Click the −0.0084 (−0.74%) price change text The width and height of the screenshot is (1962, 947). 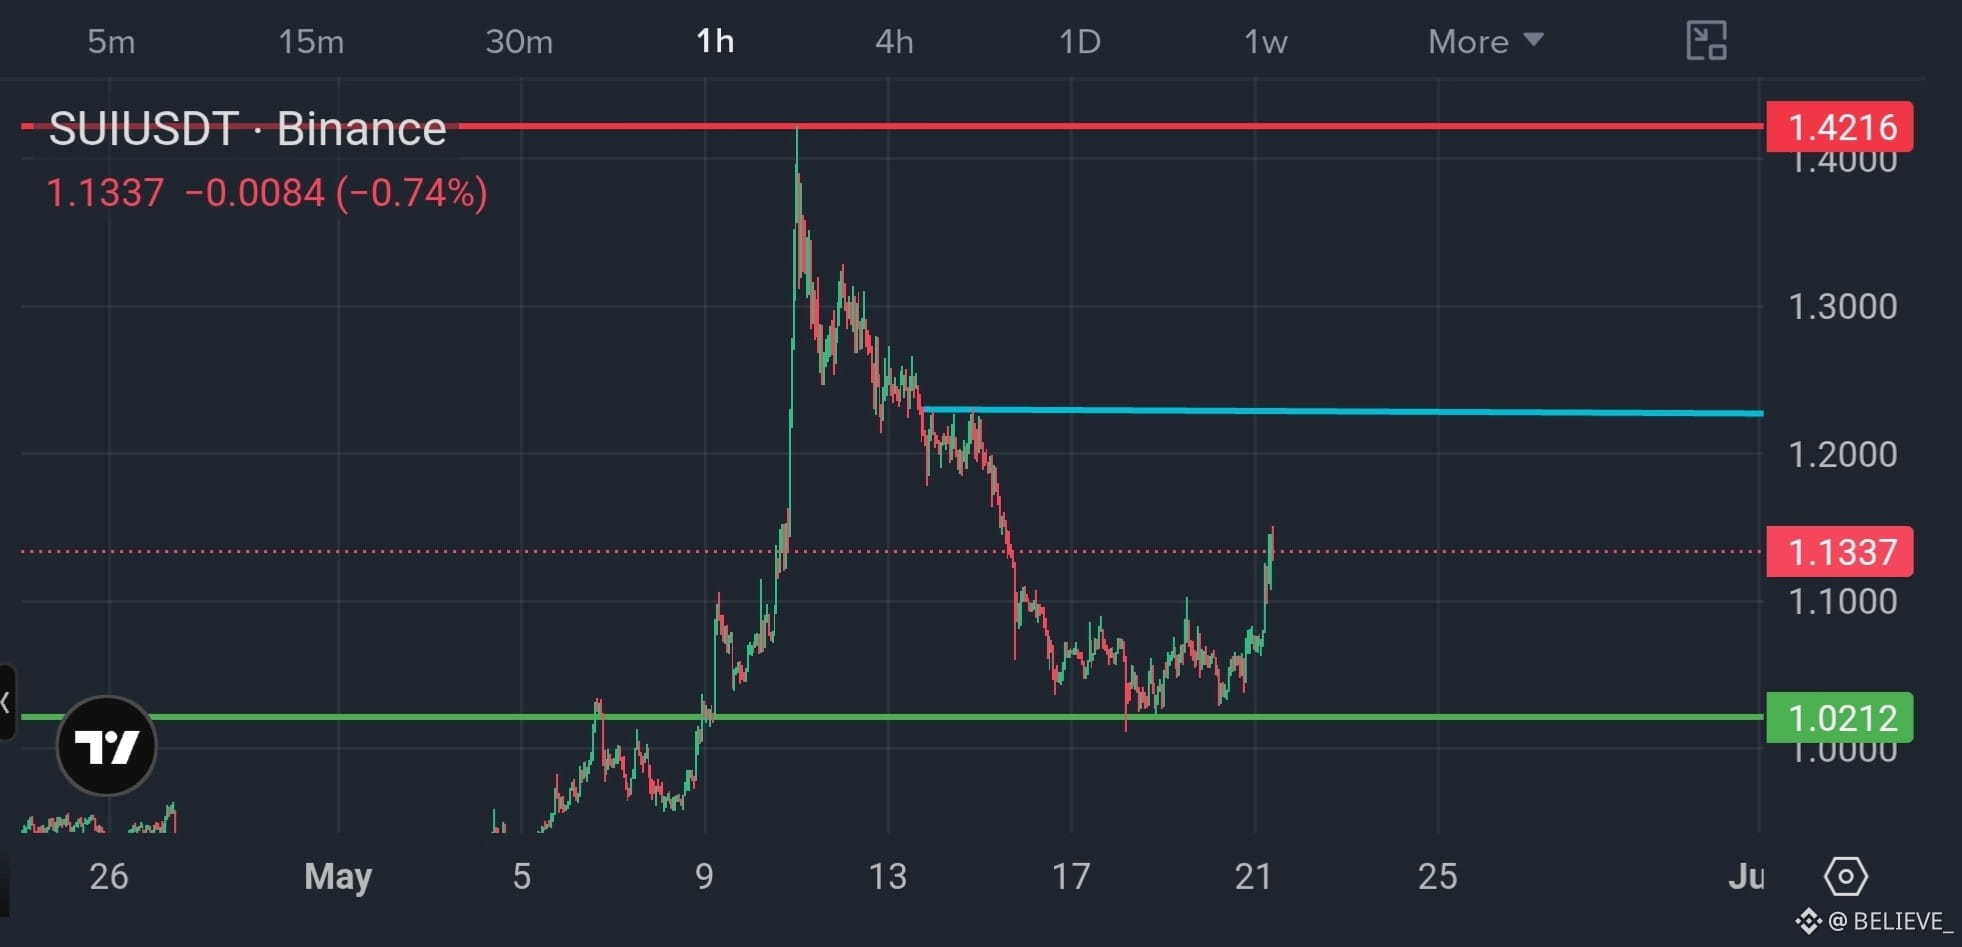[336, 192]
